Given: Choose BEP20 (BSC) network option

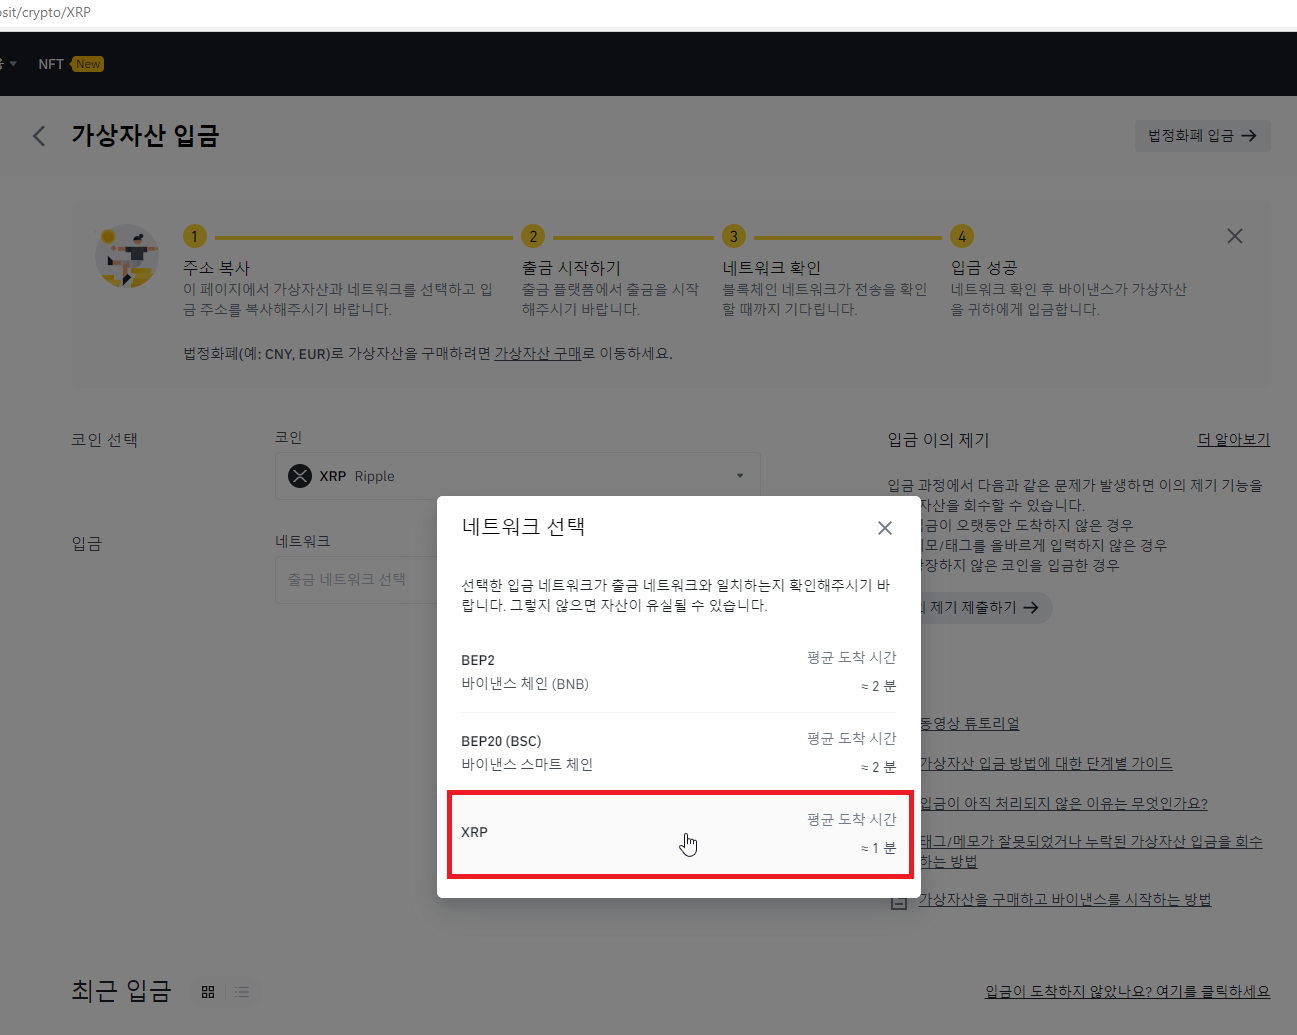Looking at the screenshot, I should 680,753.
